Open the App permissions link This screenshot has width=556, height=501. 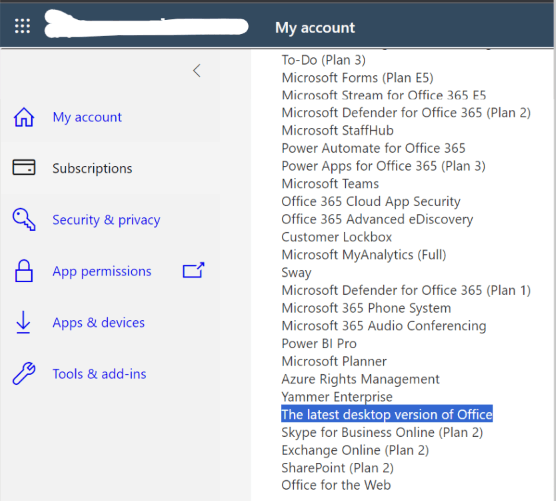(102, 271)
